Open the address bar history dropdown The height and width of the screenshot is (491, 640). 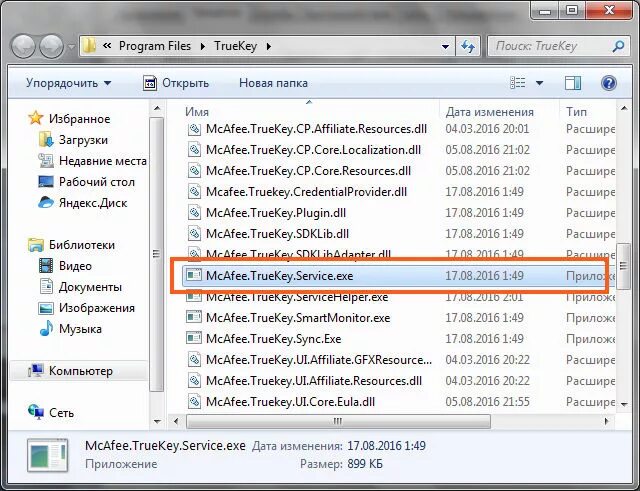pyautogui.click(x=445, y=47)
